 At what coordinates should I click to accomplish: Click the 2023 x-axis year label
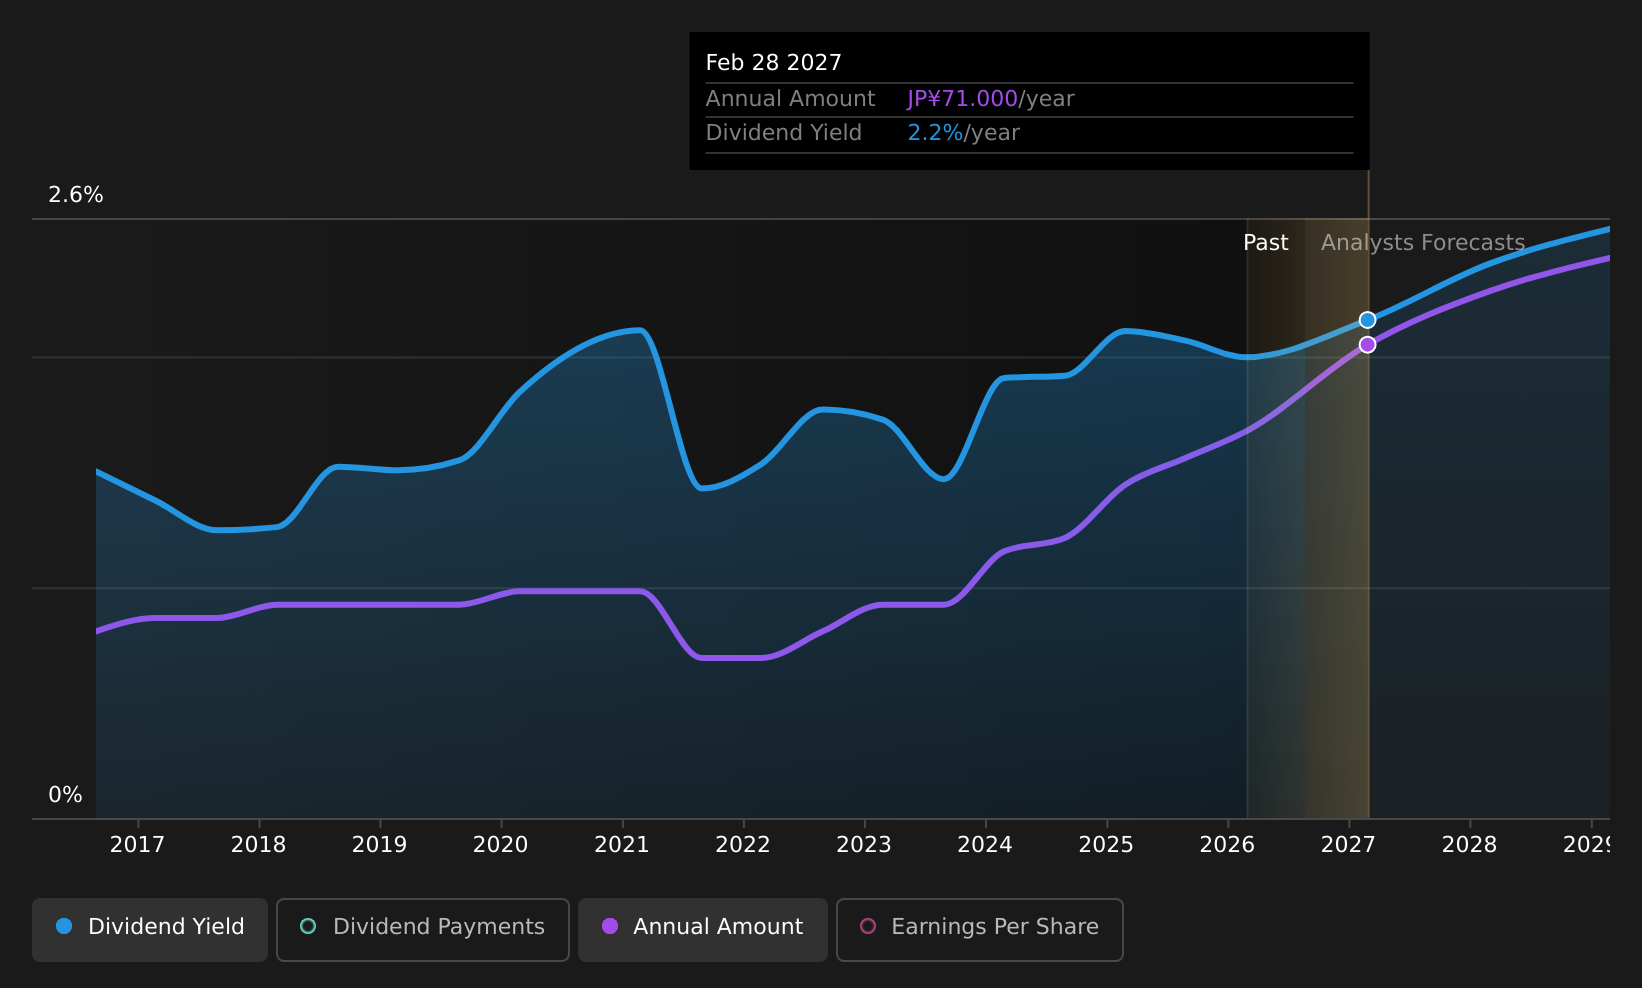point(864,845)
